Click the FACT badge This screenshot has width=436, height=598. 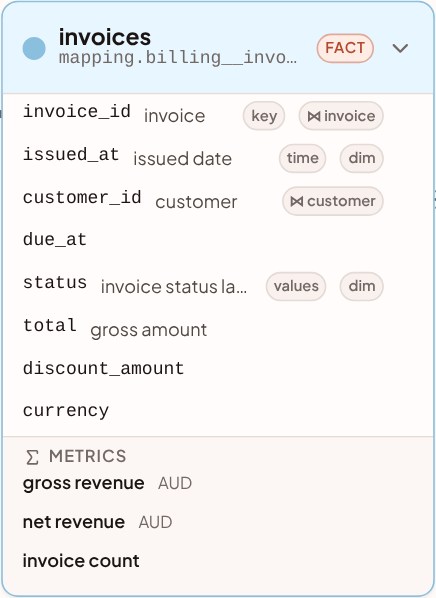point(345,48)
